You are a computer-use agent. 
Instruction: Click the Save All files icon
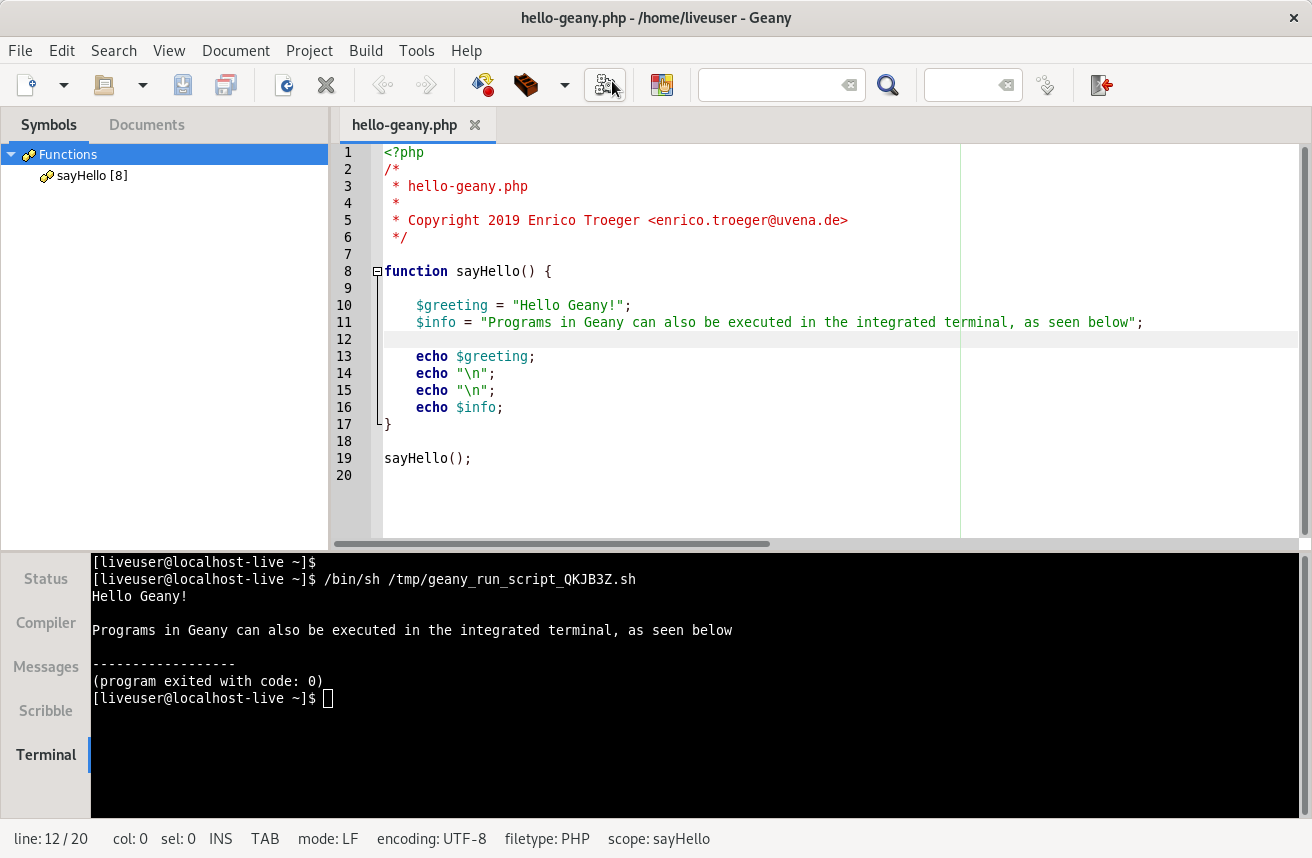(x=226, y=85)
